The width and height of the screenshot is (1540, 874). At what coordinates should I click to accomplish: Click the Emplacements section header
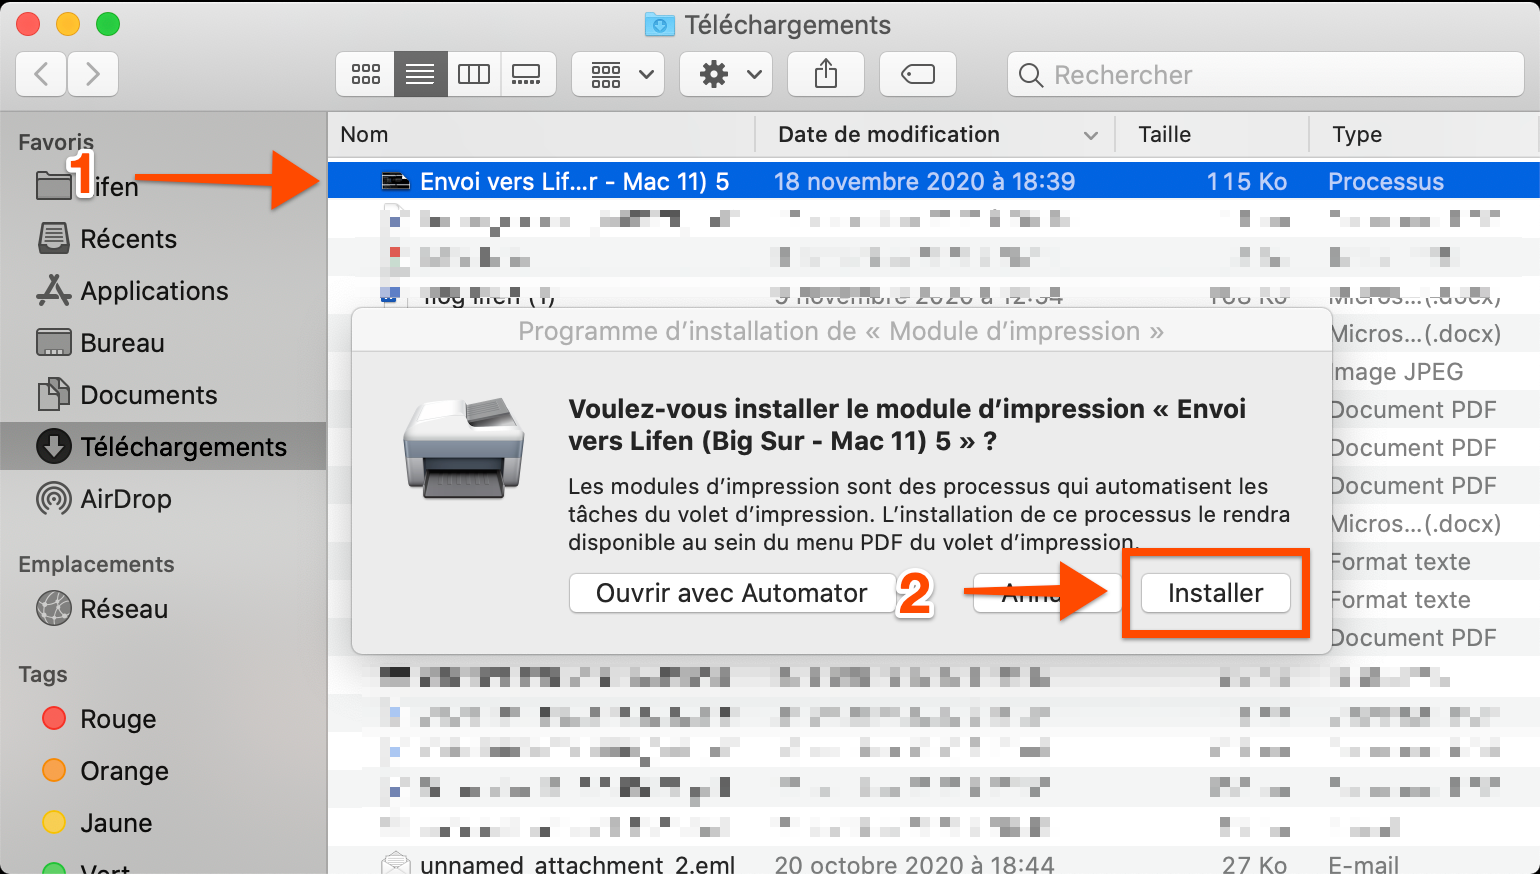pyautogui.click(x=96, y=564)
